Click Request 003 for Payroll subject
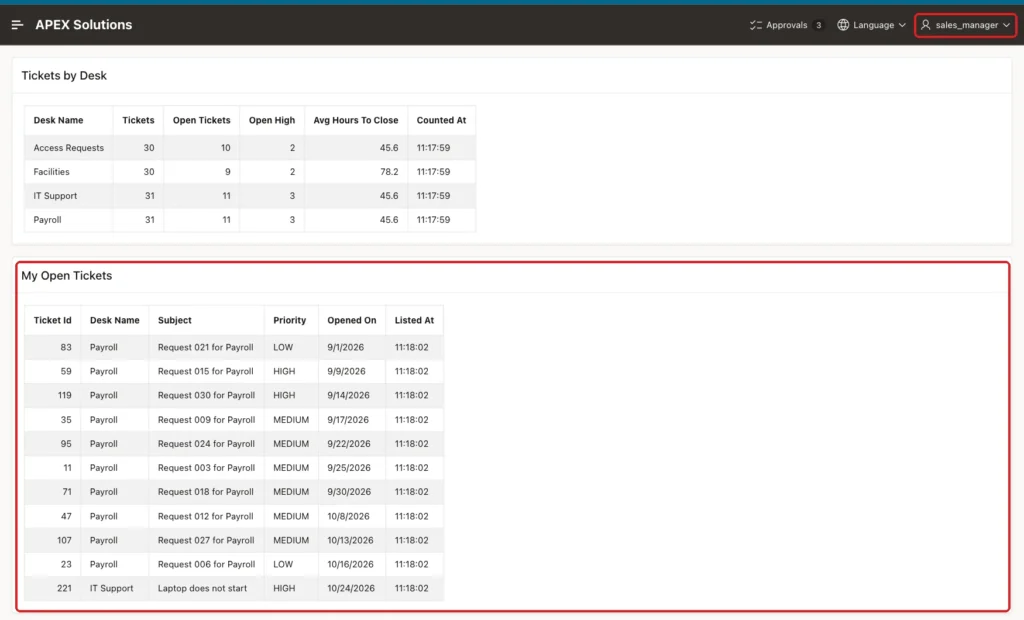 (x=206, y=468)
